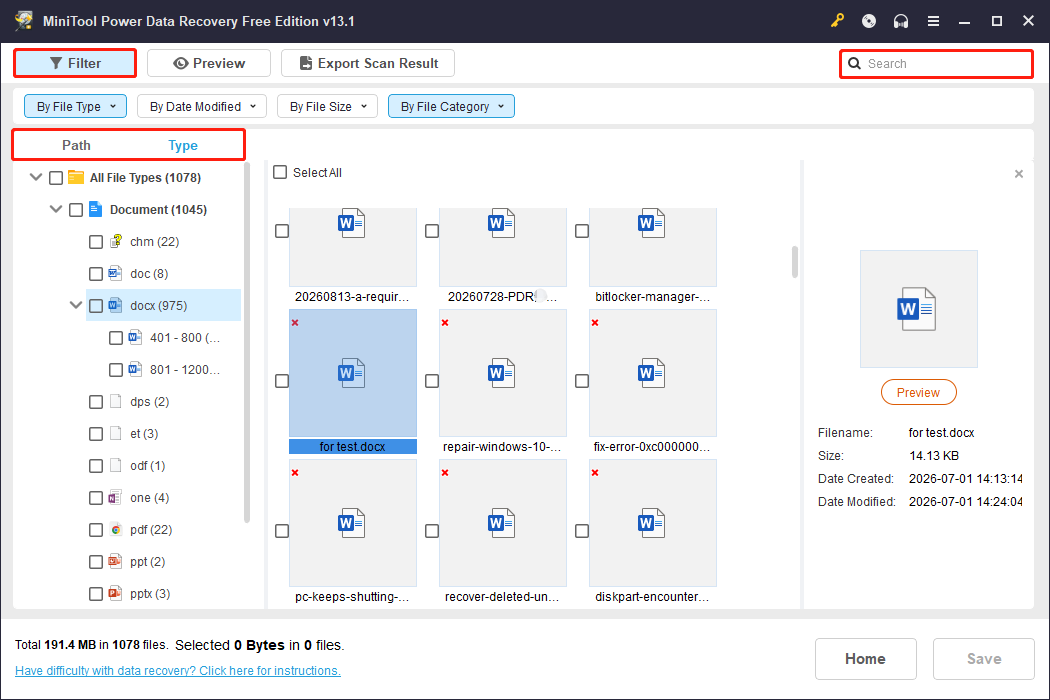Screen dimensions: 1050x700
Task: Click the toolbar Preview button
Action: point(209,64)
